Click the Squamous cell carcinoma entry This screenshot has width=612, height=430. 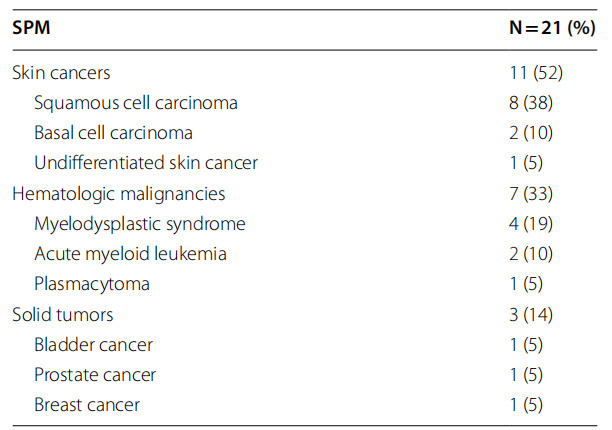[x=135, y=102]
